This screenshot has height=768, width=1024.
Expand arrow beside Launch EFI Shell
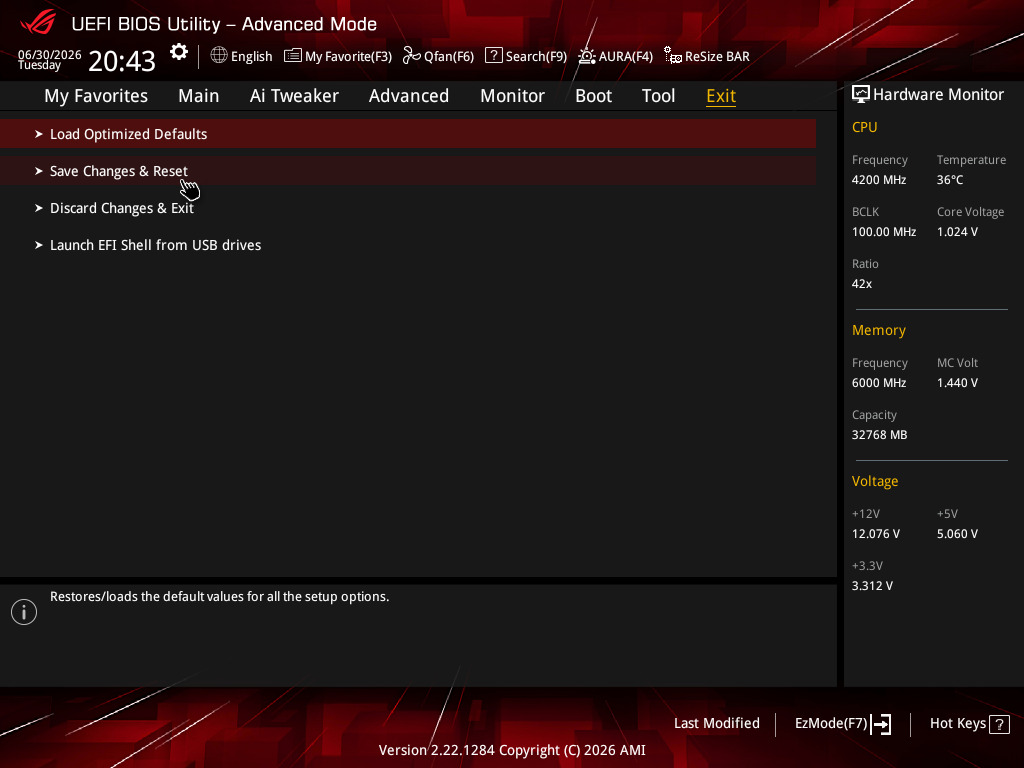coord(39,246)
